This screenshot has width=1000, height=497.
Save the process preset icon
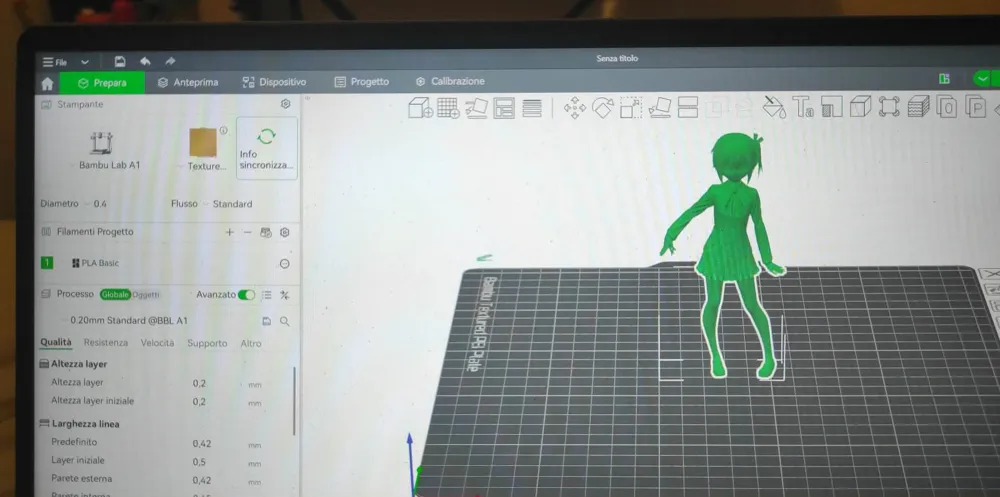(x=267, y=321)
